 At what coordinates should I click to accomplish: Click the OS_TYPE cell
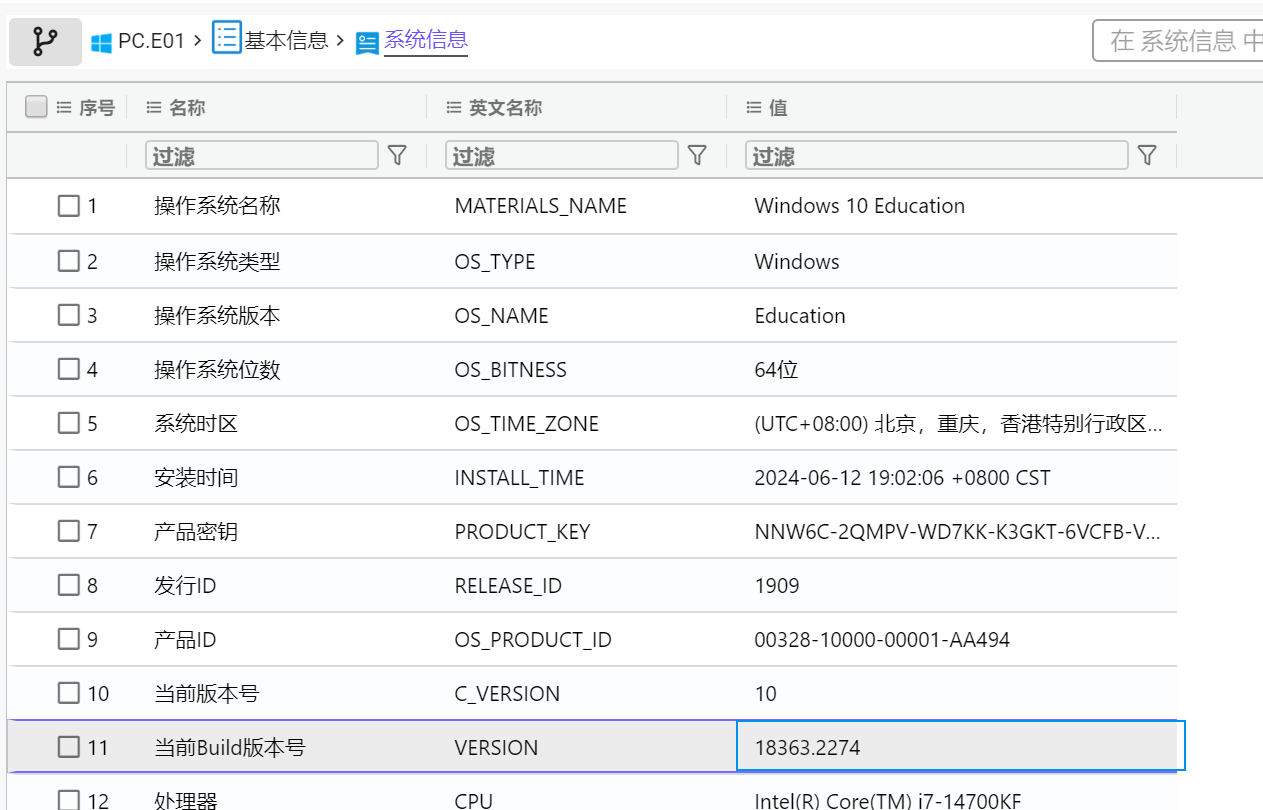coord(494,262)
